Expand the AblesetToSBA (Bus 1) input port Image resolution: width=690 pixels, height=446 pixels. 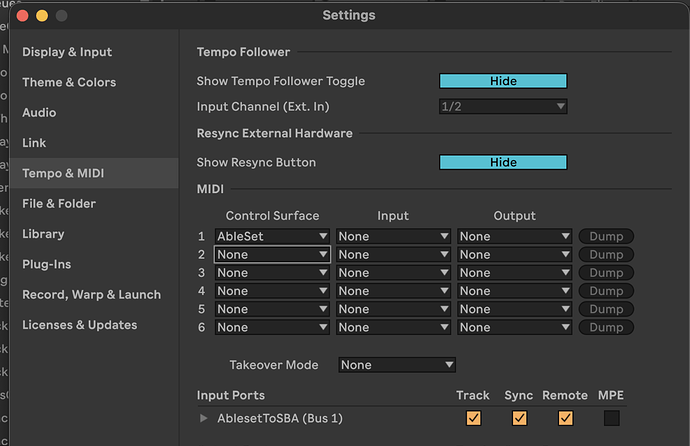coord(203,418)
